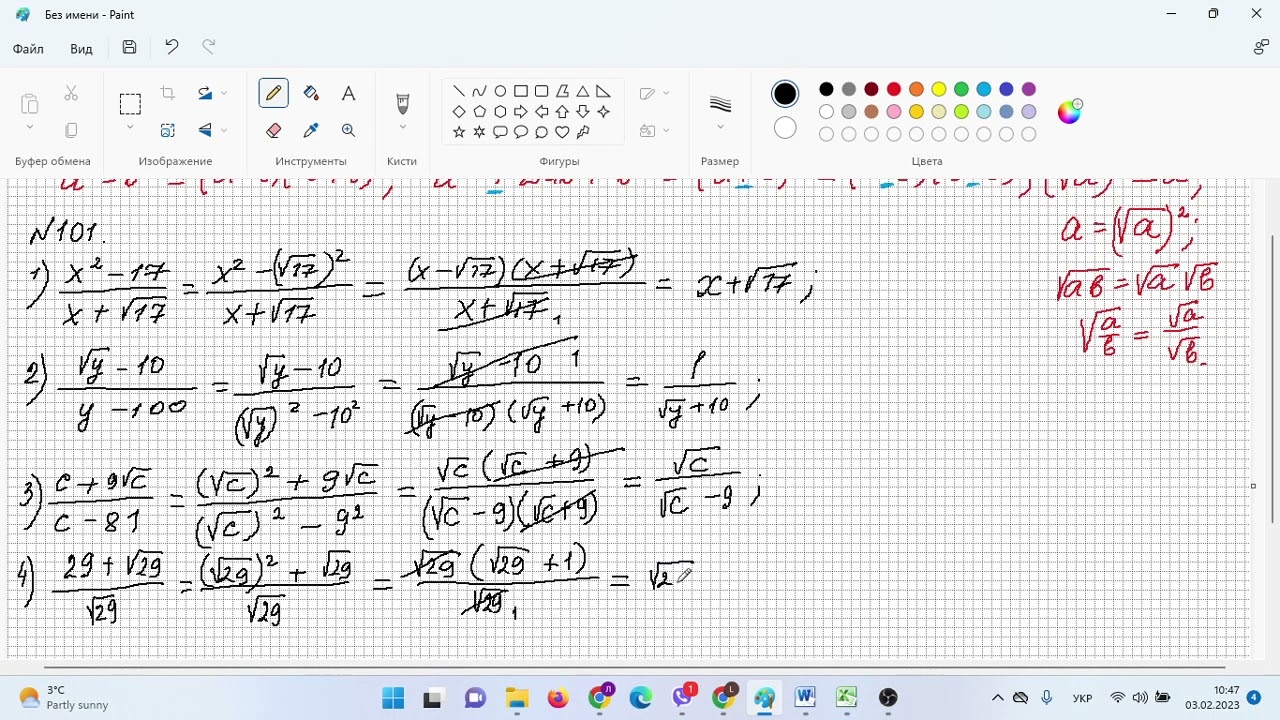The image size is (1280, 720).
Task: Pick the orange color swatch
Action: click(916, 89)
